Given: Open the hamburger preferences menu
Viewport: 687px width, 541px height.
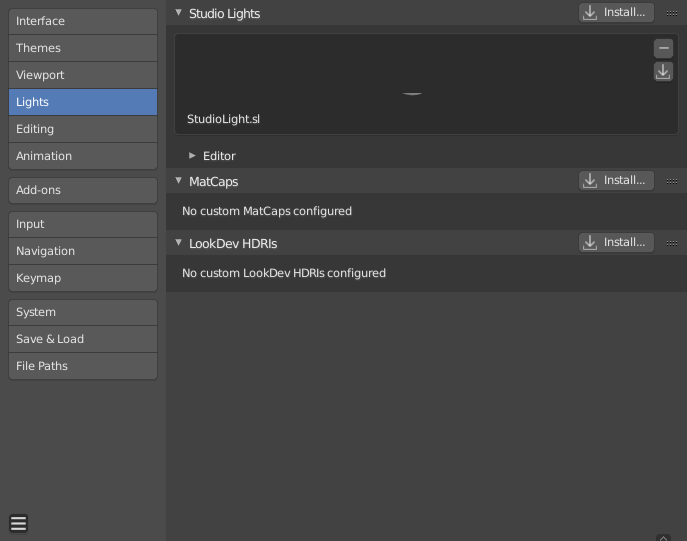Looking at the screenshot, I should point(18,523).
